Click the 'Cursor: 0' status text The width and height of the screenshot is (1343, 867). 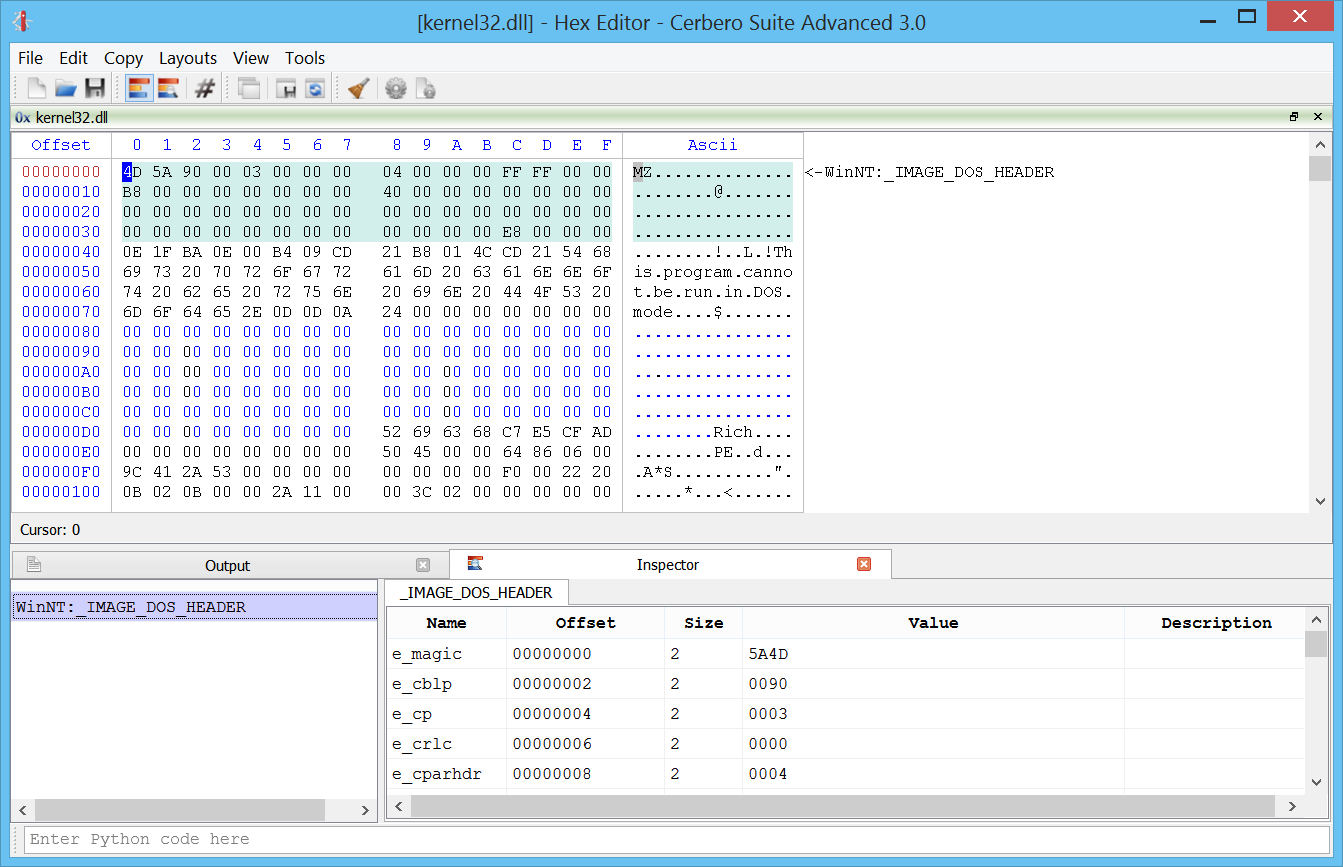click(x=50, y=530)
